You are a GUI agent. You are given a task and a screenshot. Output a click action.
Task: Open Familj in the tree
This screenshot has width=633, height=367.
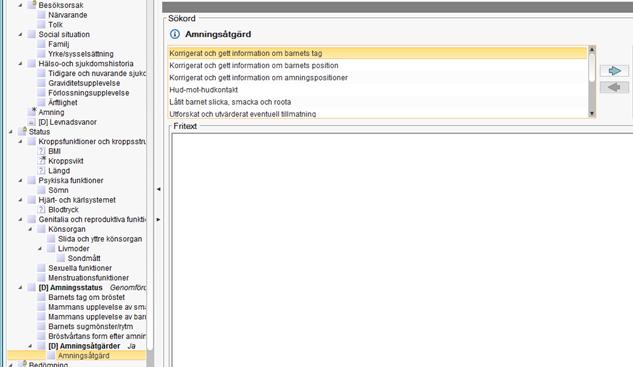pos(59,44)
